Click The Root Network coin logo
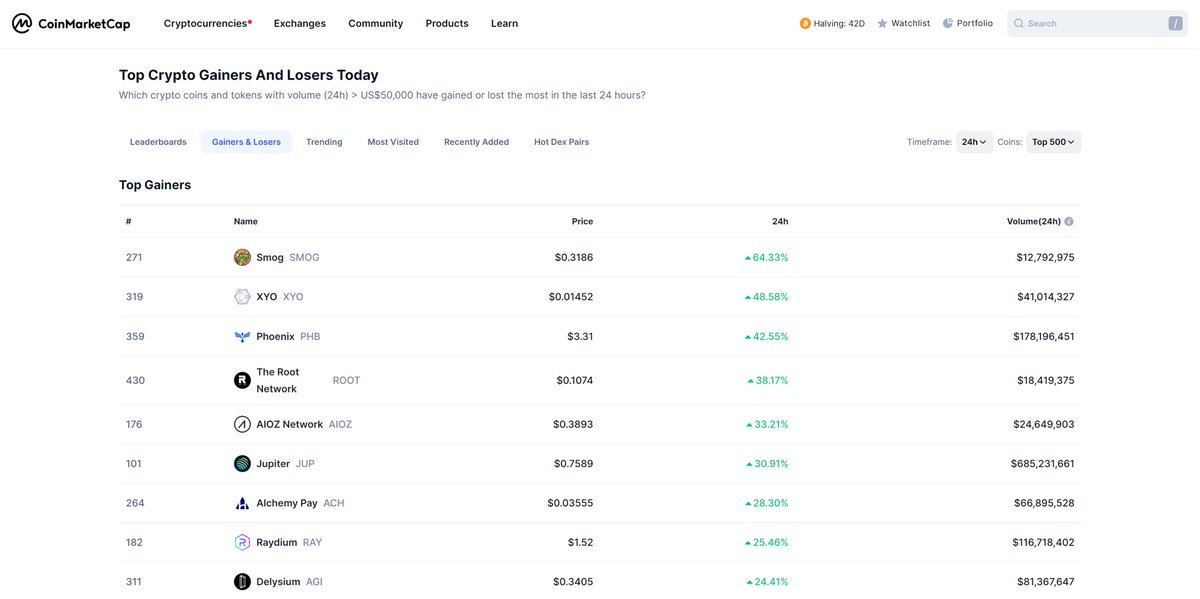 click(x=242, y=380)
